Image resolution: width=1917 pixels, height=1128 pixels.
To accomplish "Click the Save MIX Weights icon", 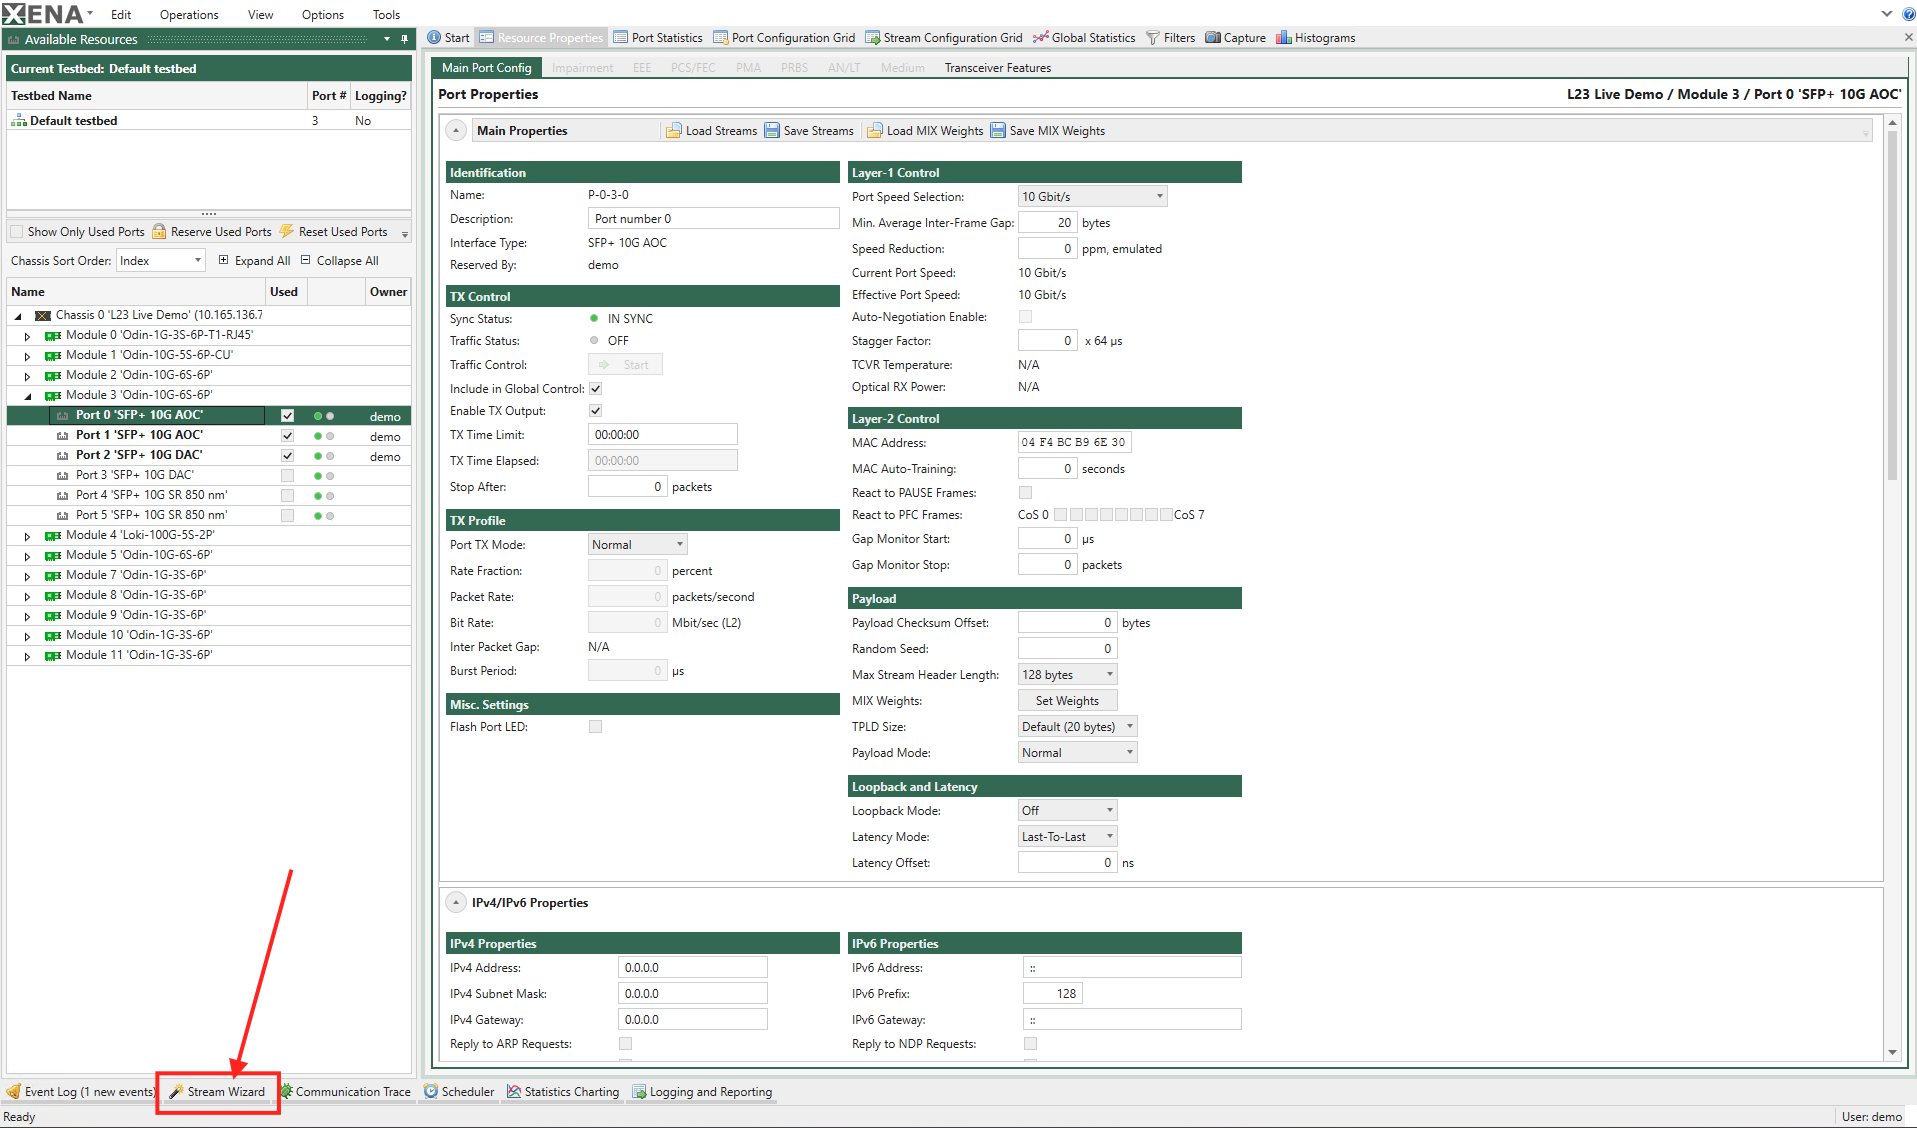I will click(998, 131).
